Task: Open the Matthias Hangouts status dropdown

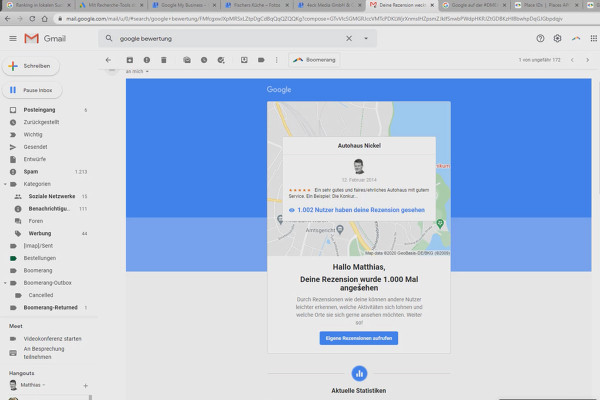Action: point(33,385)
